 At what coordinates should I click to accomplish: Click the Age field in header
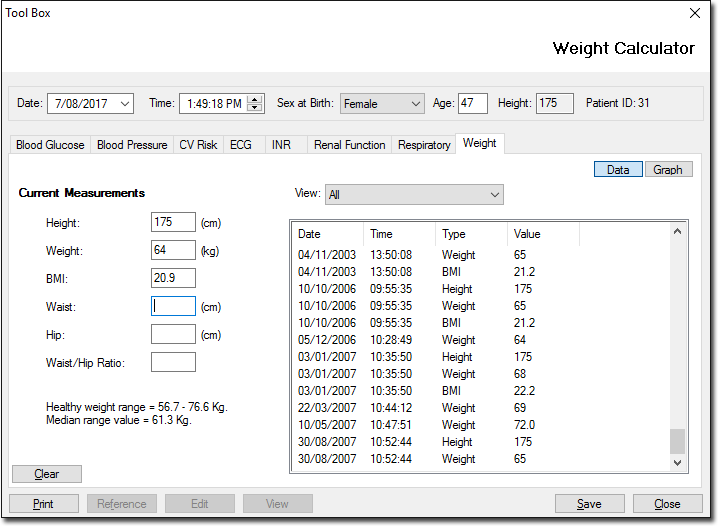point(473,103)
